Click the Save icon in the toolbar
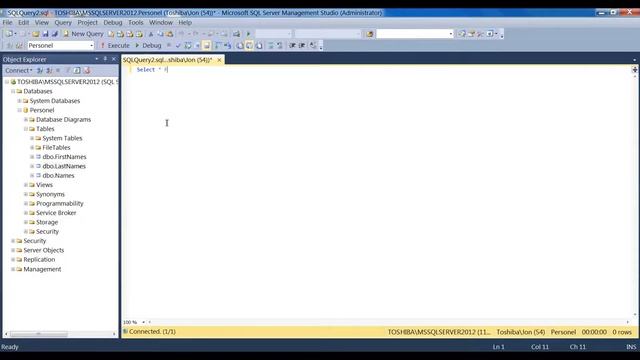This screenshot has height=360, width=640. (x=45, y=34)
